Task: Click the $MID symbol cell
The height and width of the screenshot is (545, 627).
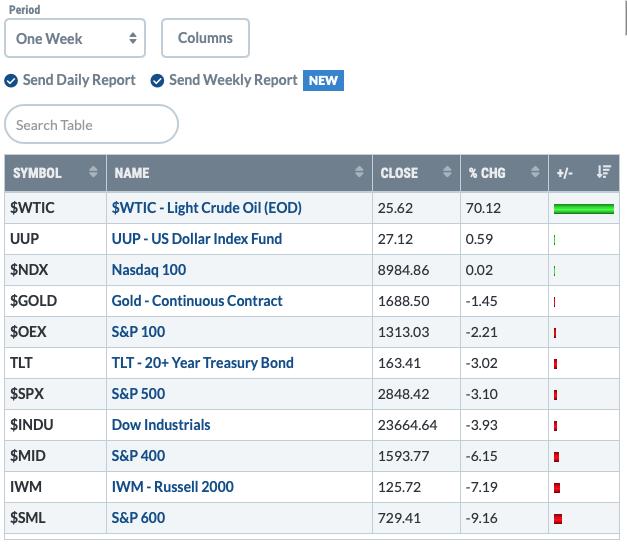Action: (x=56, y=456)
